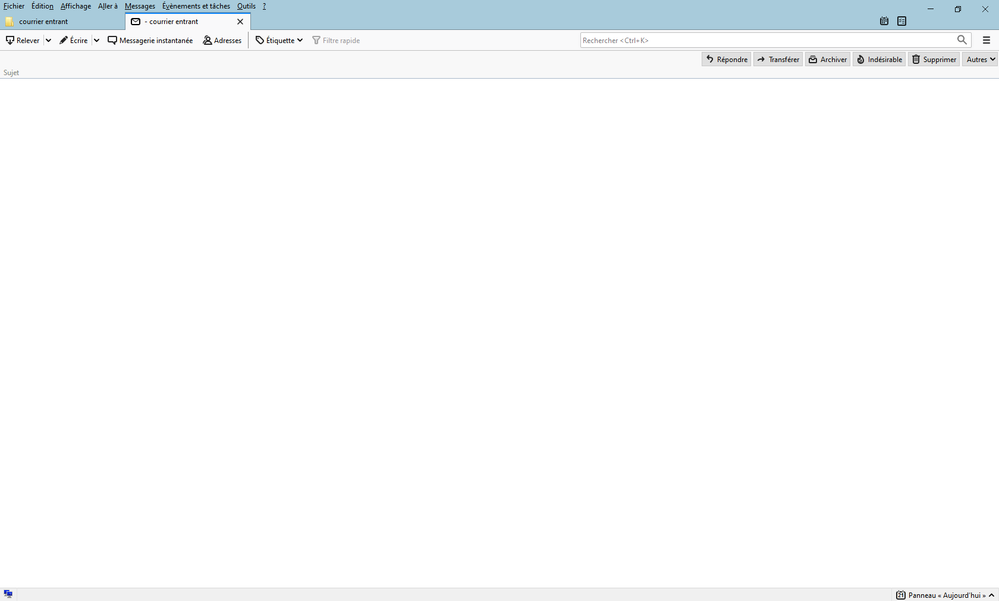Minimize the Thunderbird window
This screenshot has height=601, width=999.
pyautogui.click(x=930, y=9)
